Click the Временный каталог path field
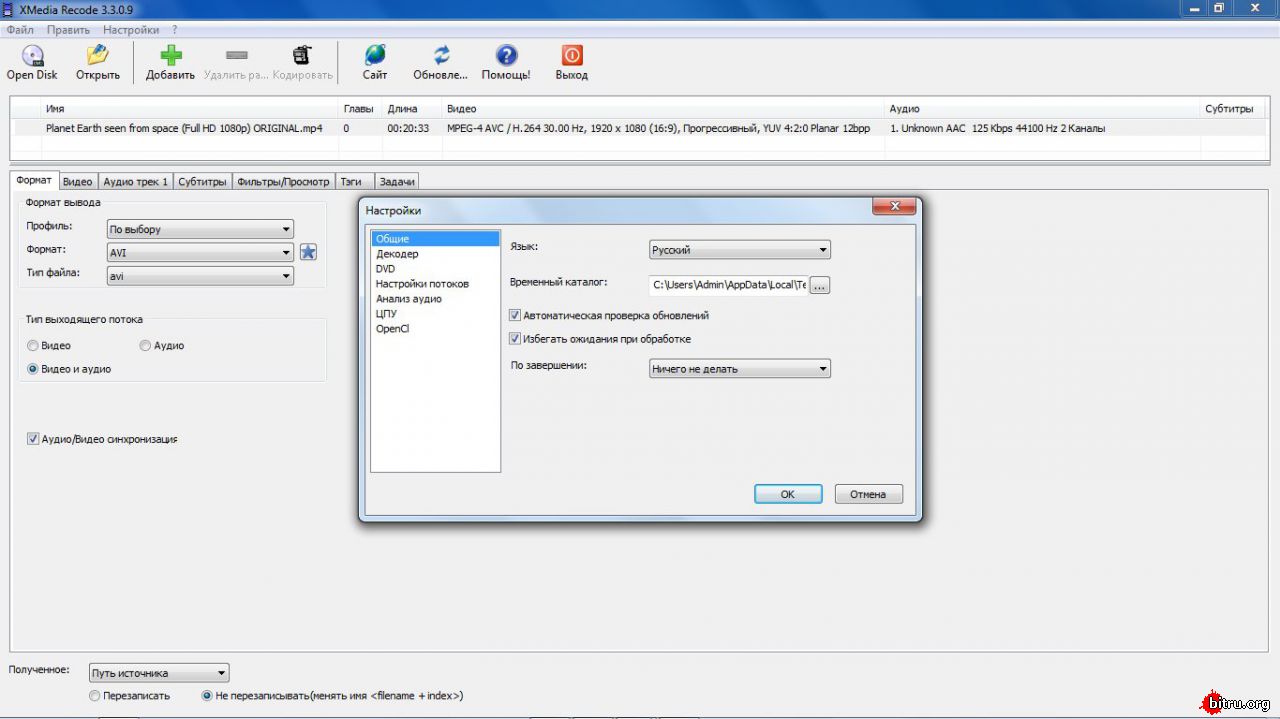 pos(728,285)
